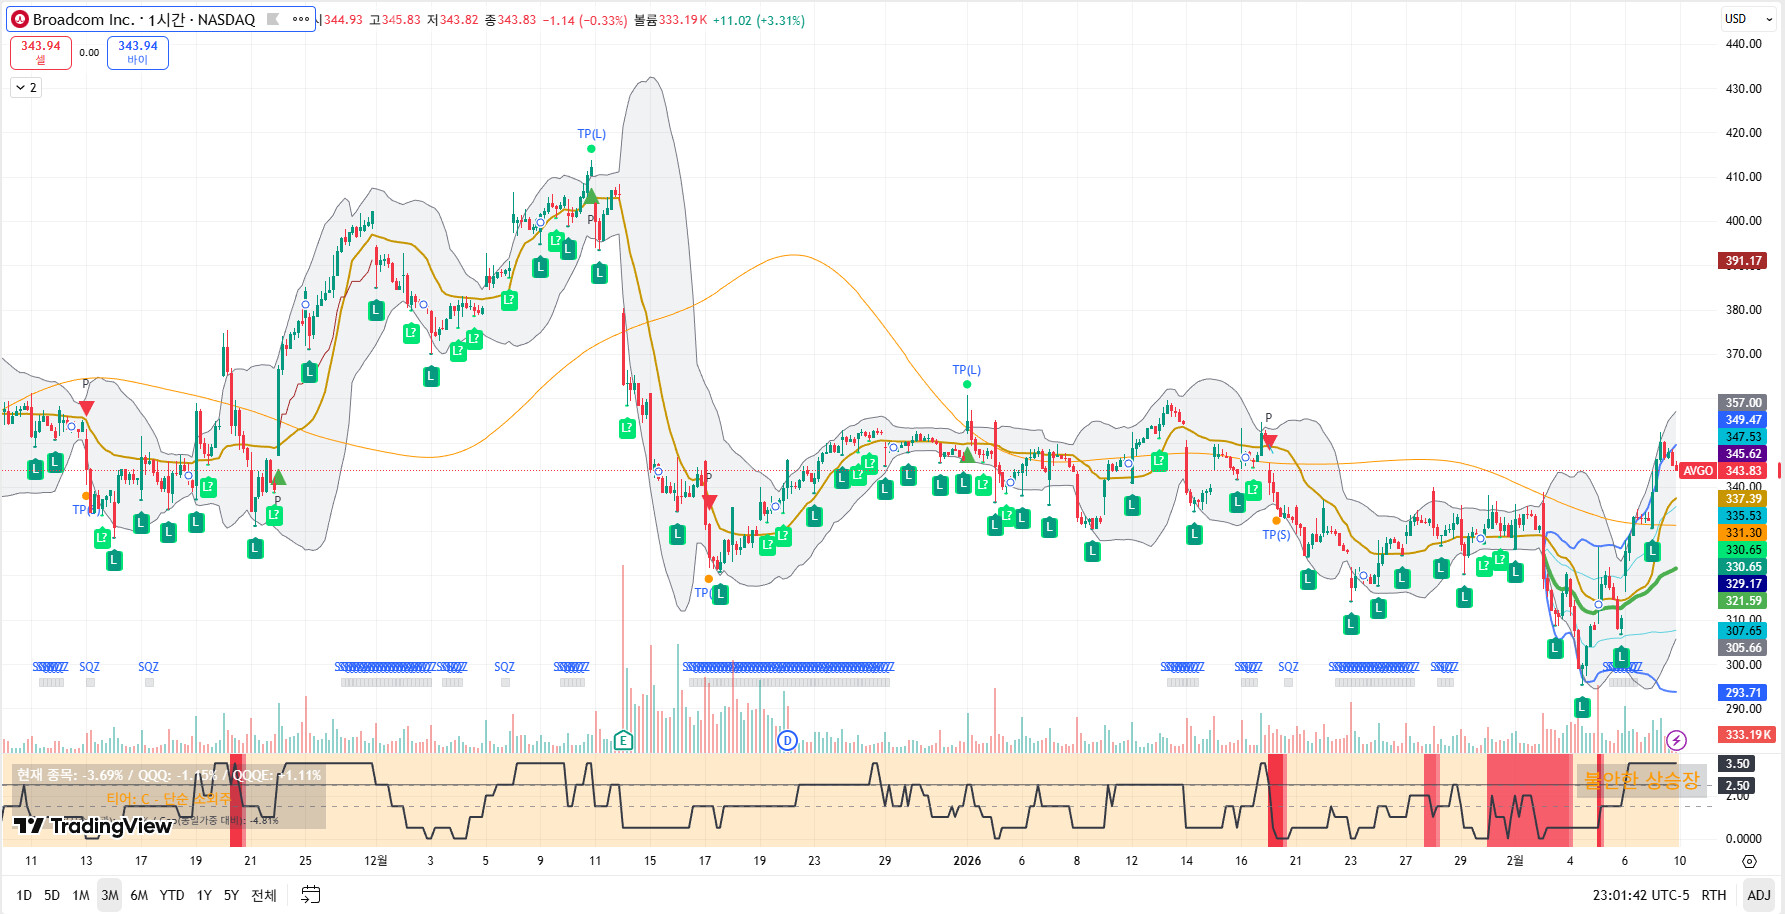Click the 불안한 상승장 status label
The height and width of the screenshot is (914, 1785).
[1642, 780]
